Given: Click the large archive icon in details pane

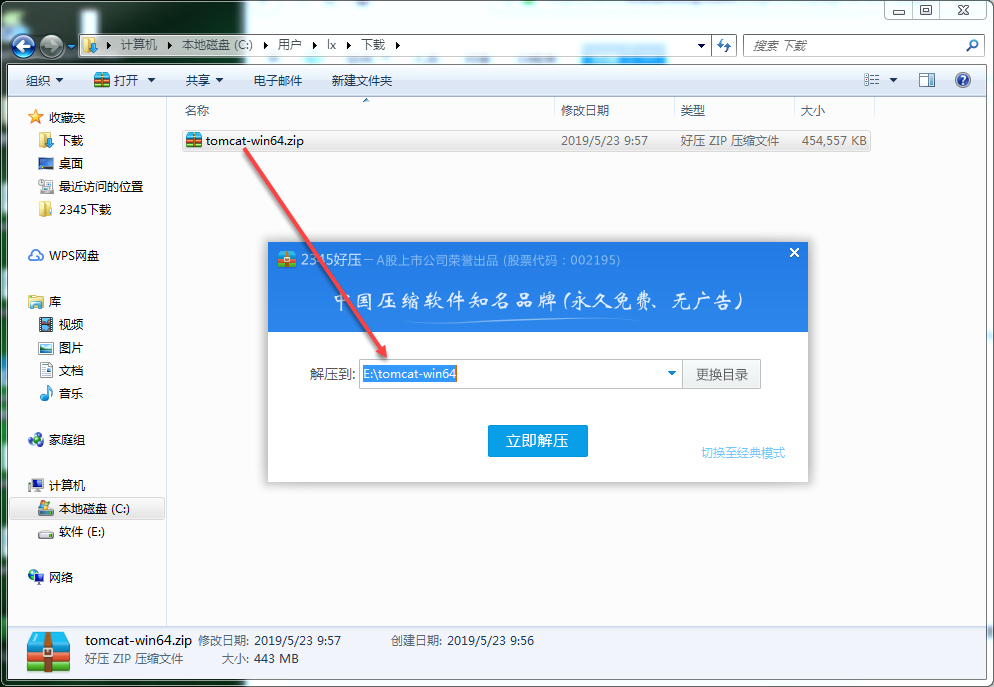Looking at the screenshot, I should [49, 651].
